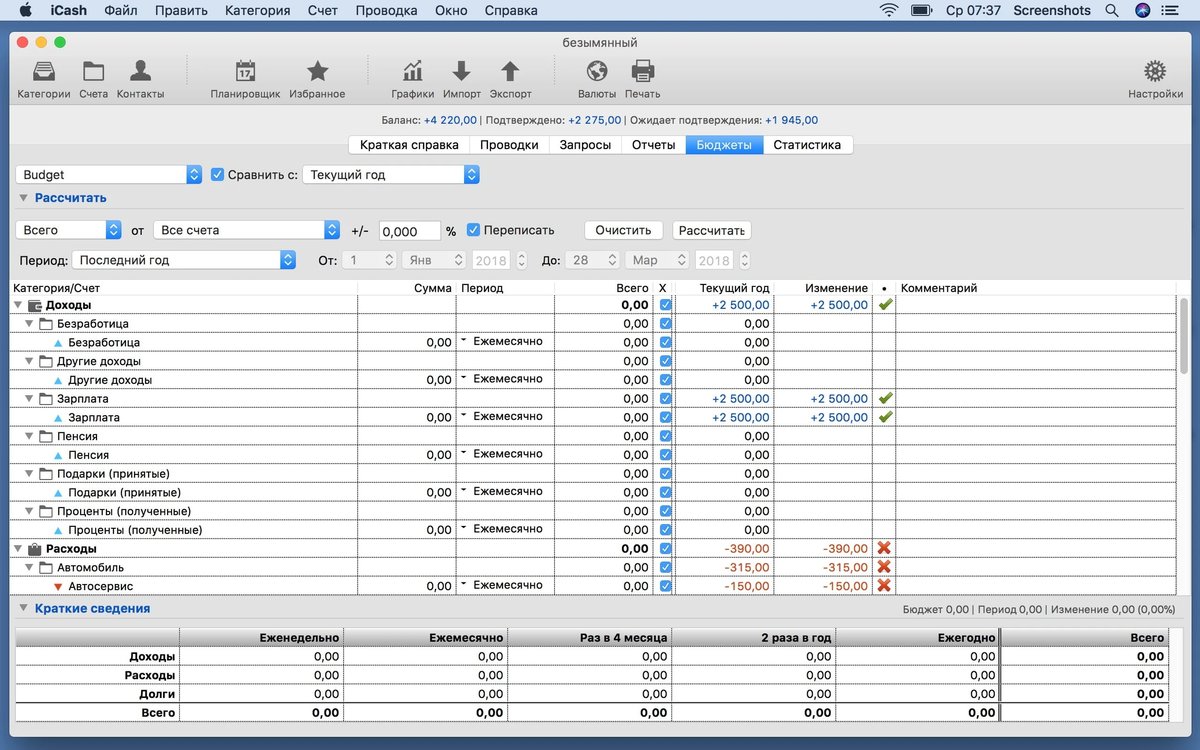Switch to the Проводки tab

[x=509, y=145]
